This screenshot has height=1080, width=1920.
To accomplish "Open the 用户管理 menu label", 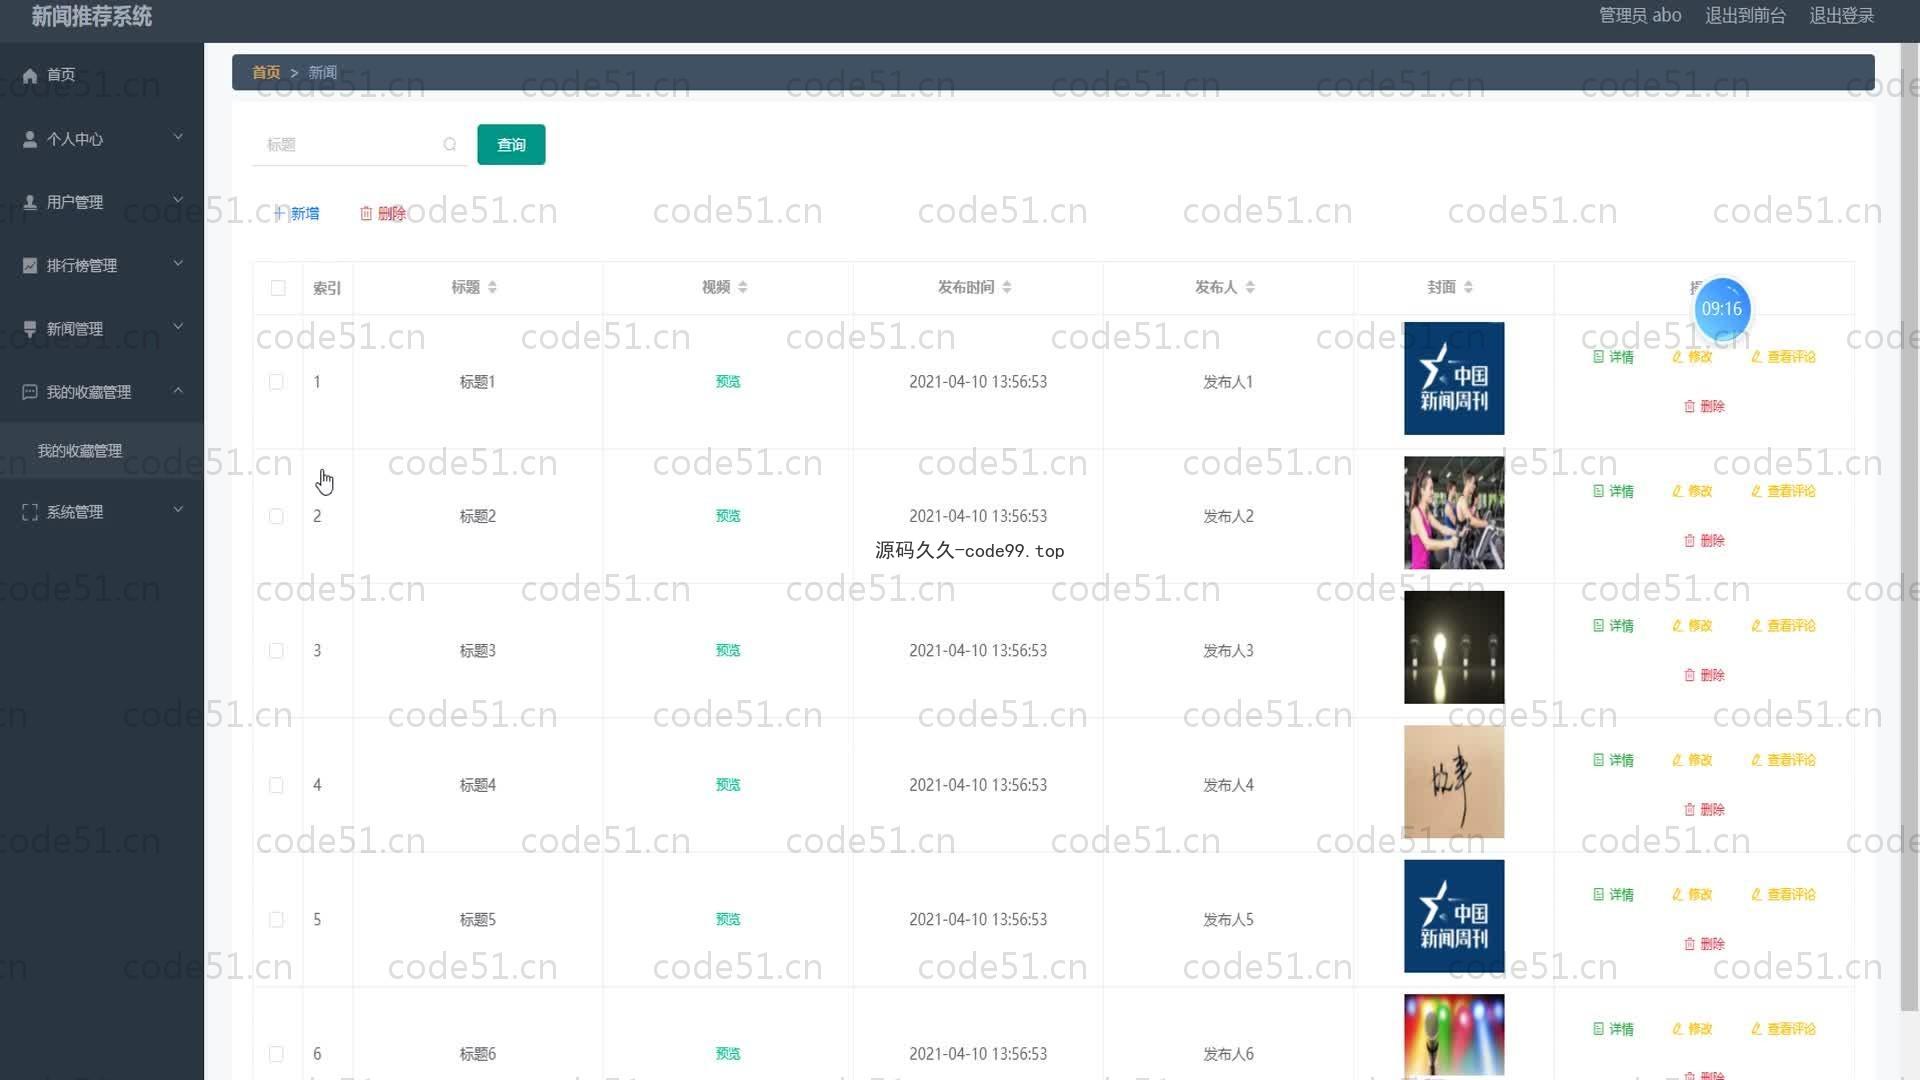I will click(x=75, y=202).
